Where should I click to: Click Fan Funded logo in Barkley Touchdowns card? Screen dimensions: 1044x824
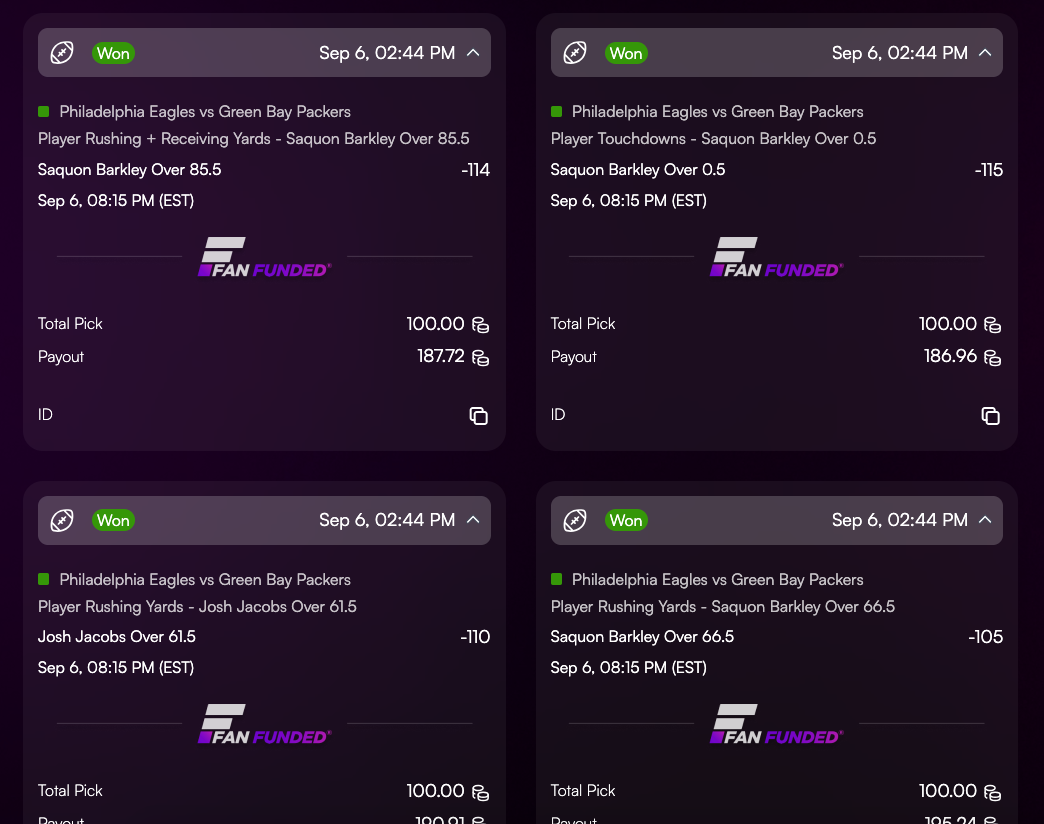coord(776,257)
